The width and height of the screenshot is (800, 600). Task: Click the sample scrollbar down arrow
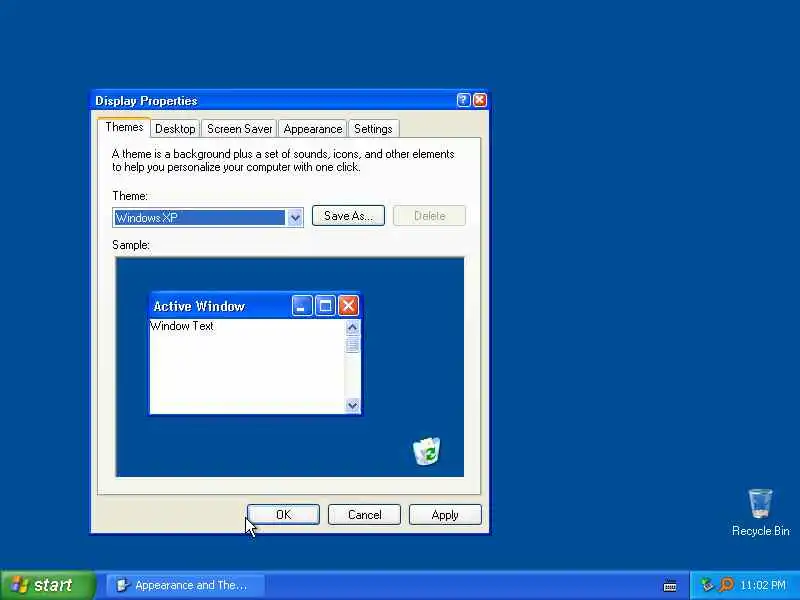coord(352,406)
